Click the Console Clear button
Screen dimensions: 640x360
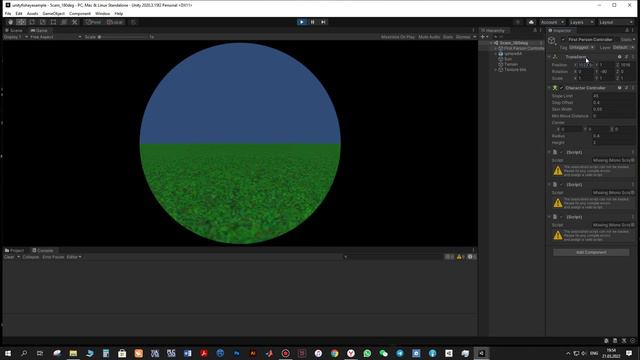point(9,257)
